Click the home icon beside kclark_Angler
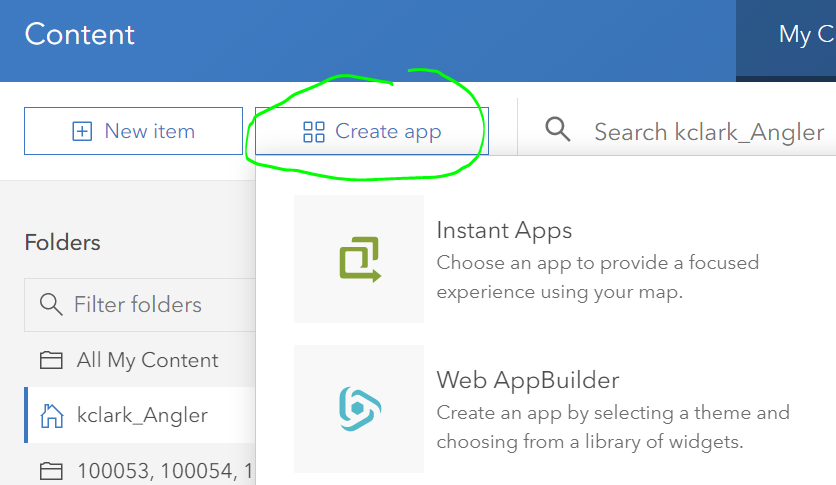836x485 pixels. click(51, 415)
